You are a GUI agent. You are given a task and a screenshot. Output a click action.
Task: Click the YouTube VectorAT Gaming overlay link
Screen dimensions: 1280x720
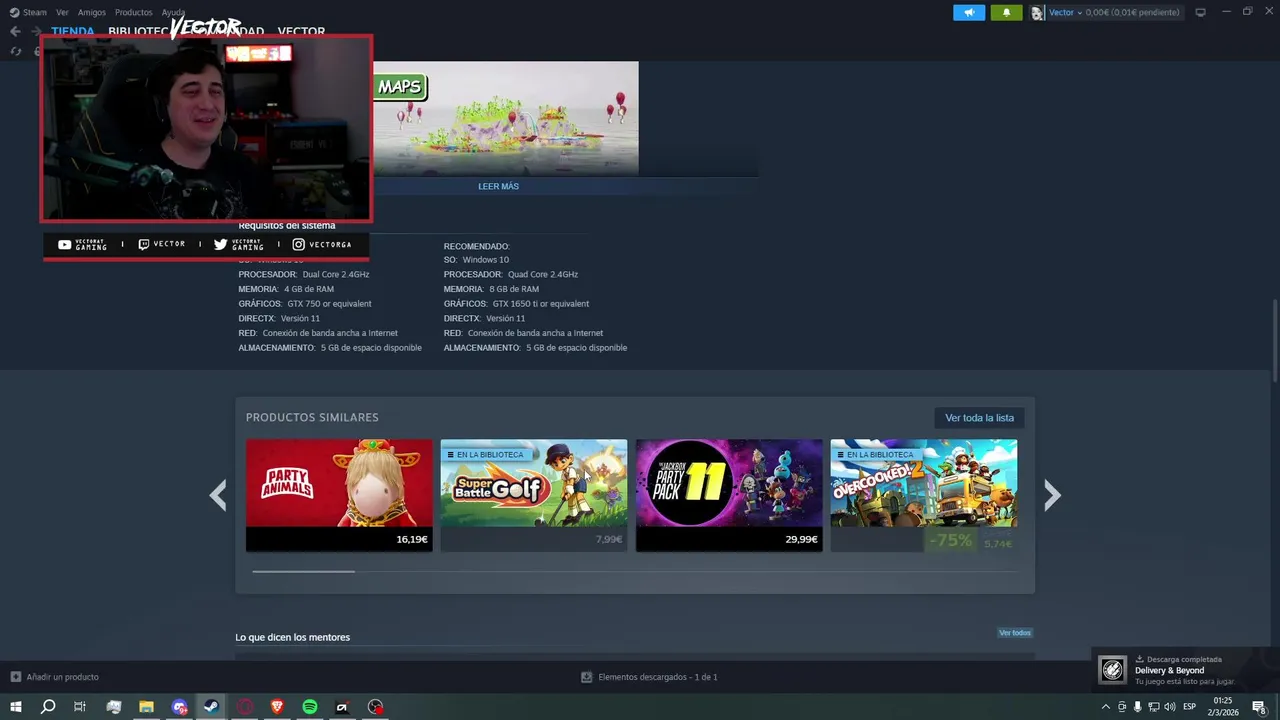(x=83, y=244)
